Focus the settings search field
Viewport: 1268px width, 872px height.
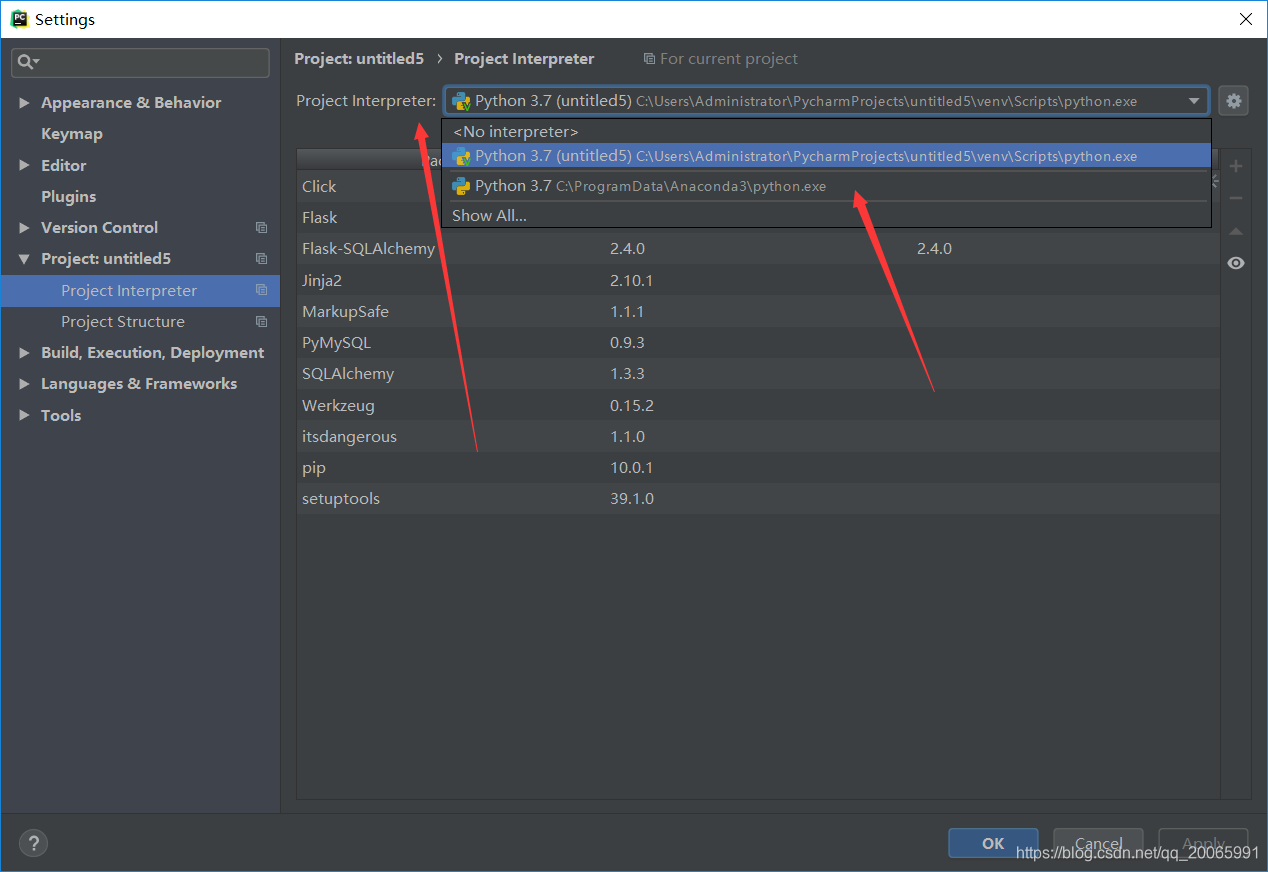(140, 62)
